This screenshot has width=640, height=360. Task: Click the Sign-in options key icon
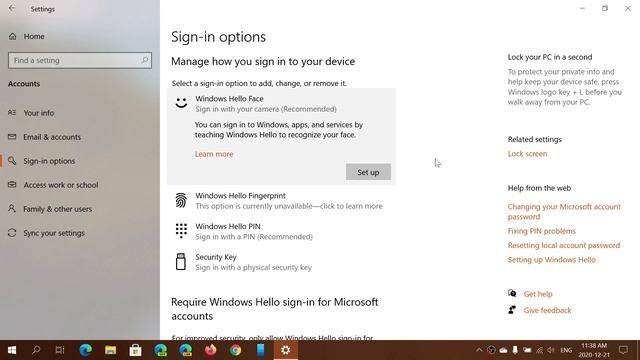[12, 161]
